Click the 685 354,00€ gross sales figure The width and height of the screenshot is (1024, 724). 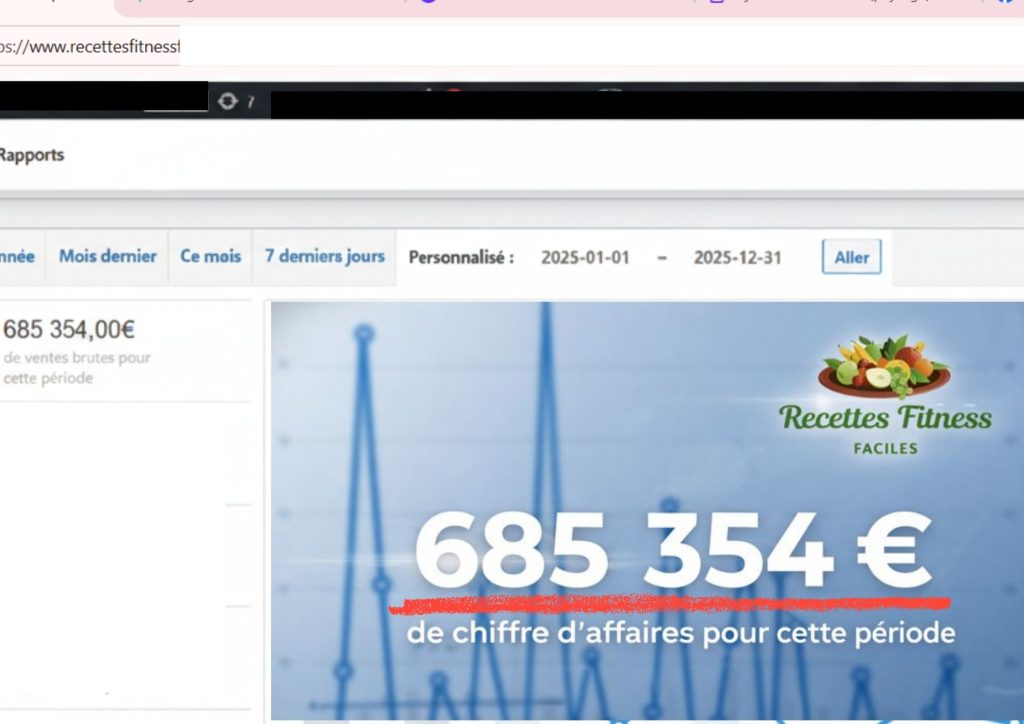[x=69, y=329]
